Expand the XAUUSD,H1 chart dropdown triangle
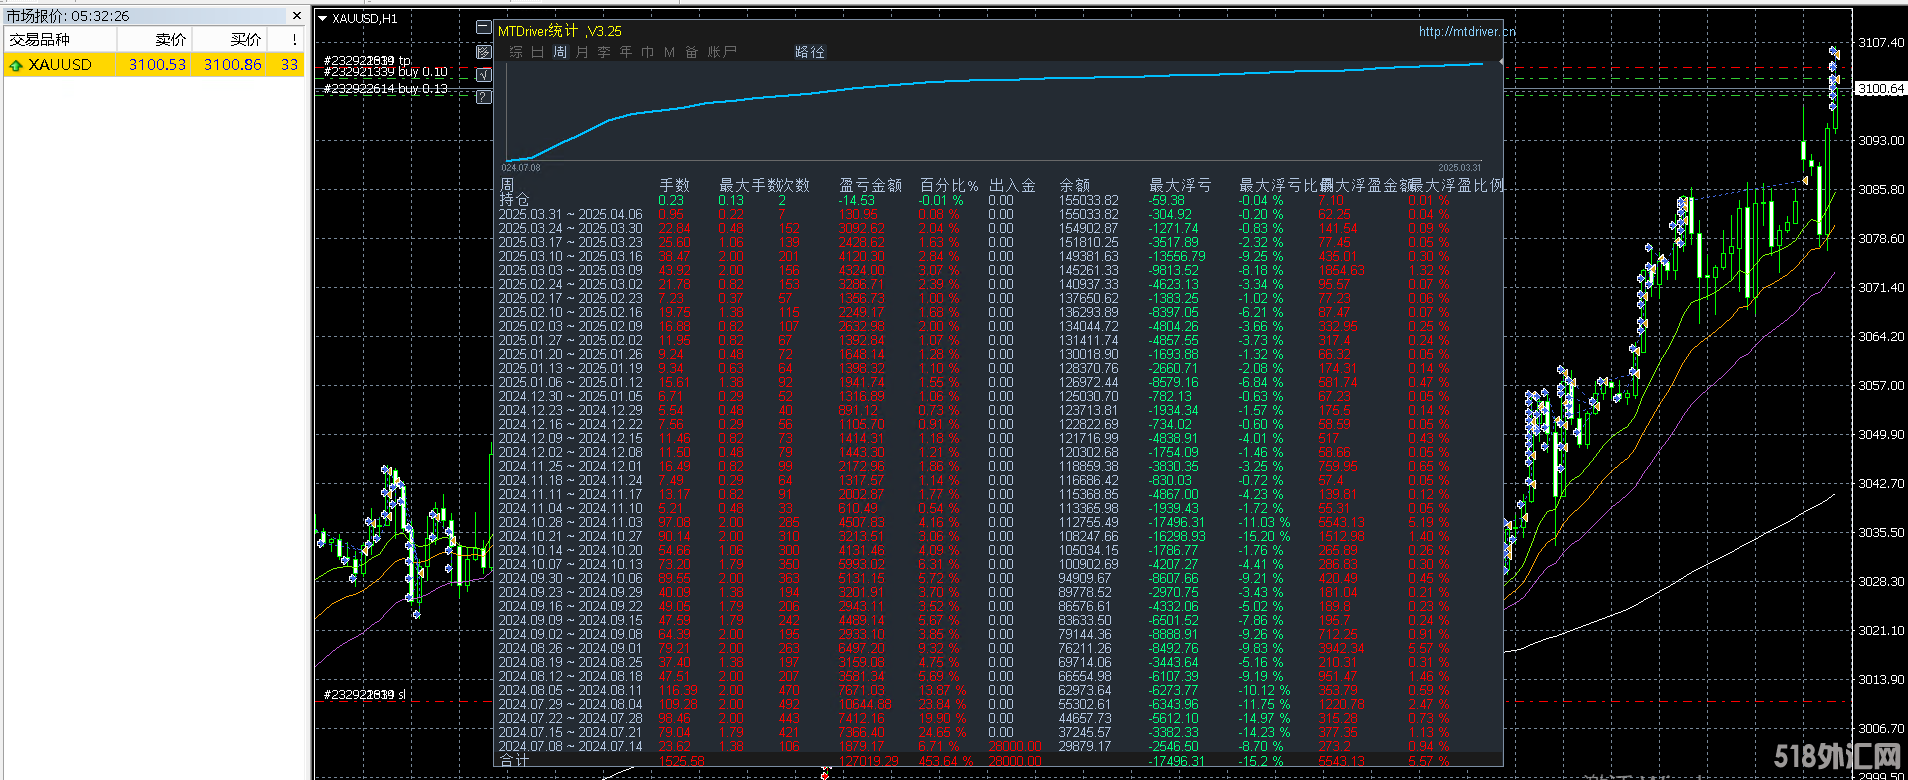Screen dimensions: 1908x780 tap(323, 18)
